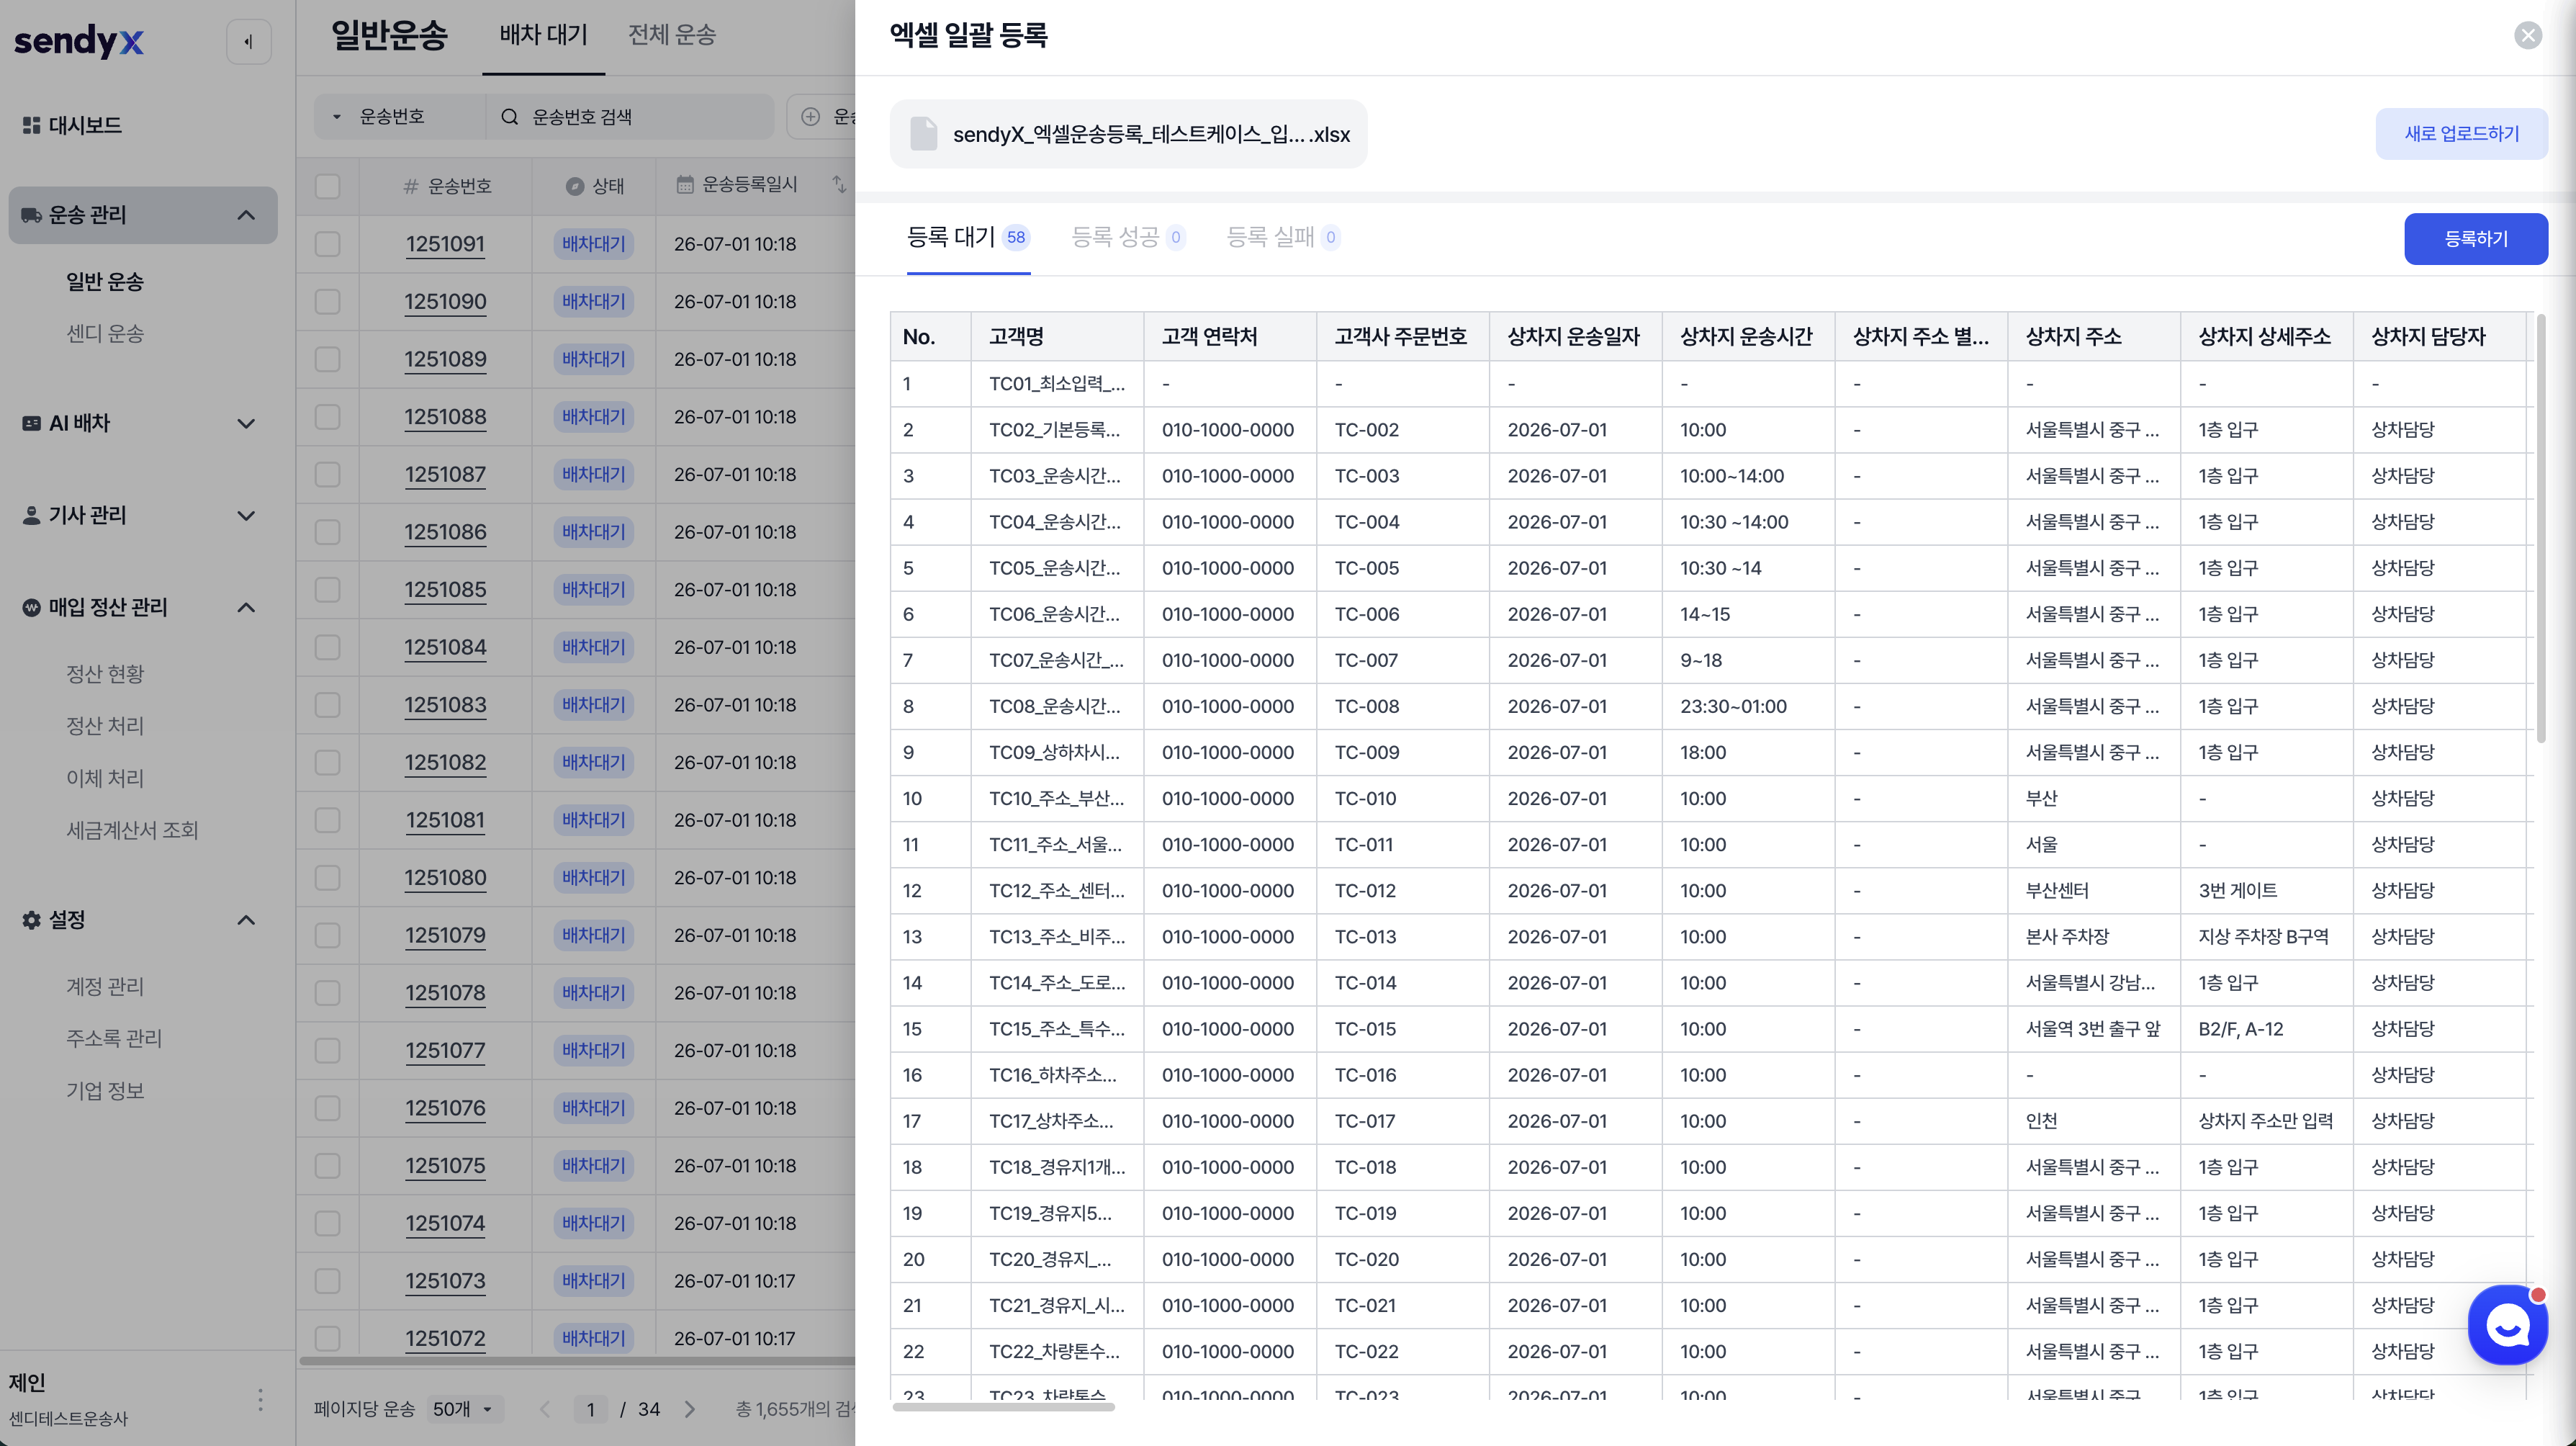Open 기업 정보 in the sidebar
The height and width of the screenshot is (1446, 2576).
[105, 1090]
